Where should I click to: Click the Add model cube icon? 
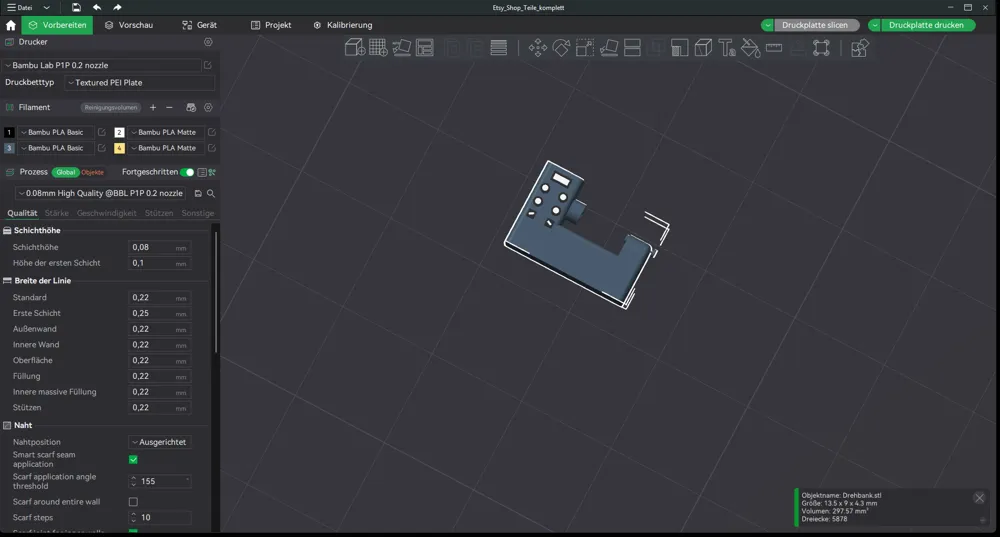[x=355, y=48]
